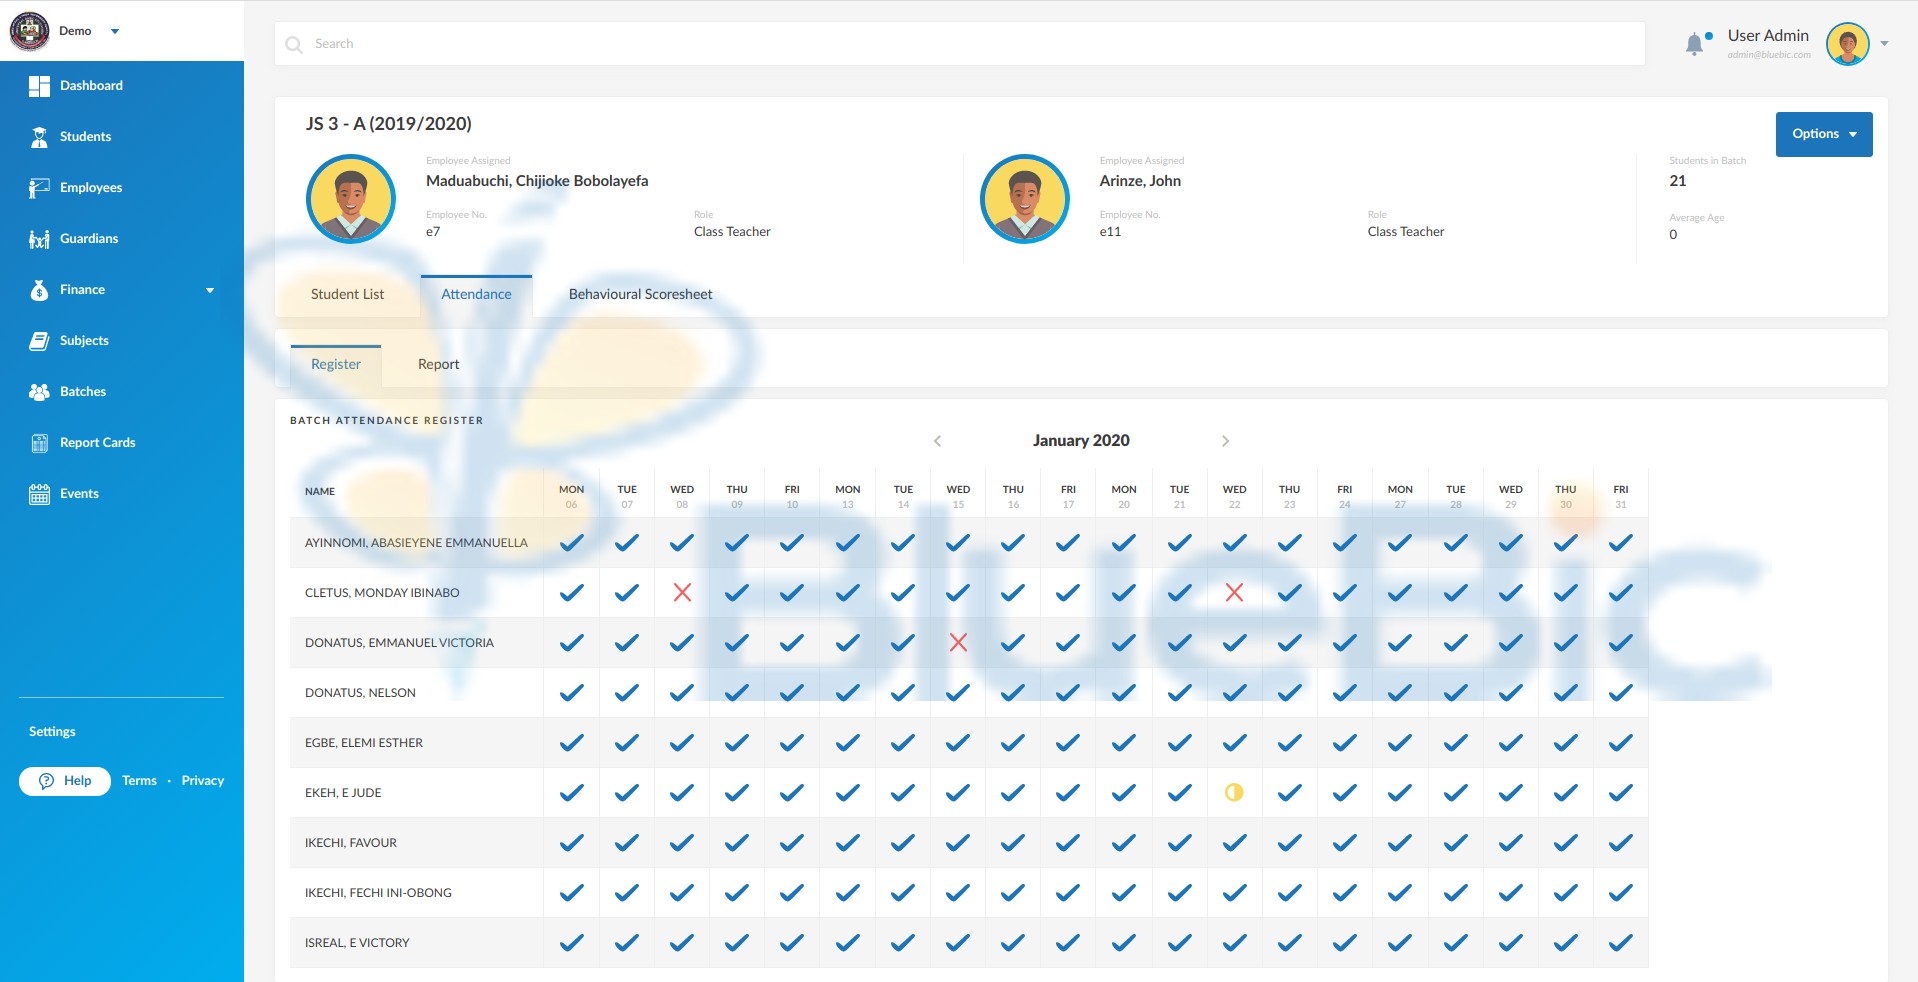This screenshot has height=982, width=1918.
Task: Toggle Ikechi Fechi's check on Mon 20
Action: [1124, 893]
